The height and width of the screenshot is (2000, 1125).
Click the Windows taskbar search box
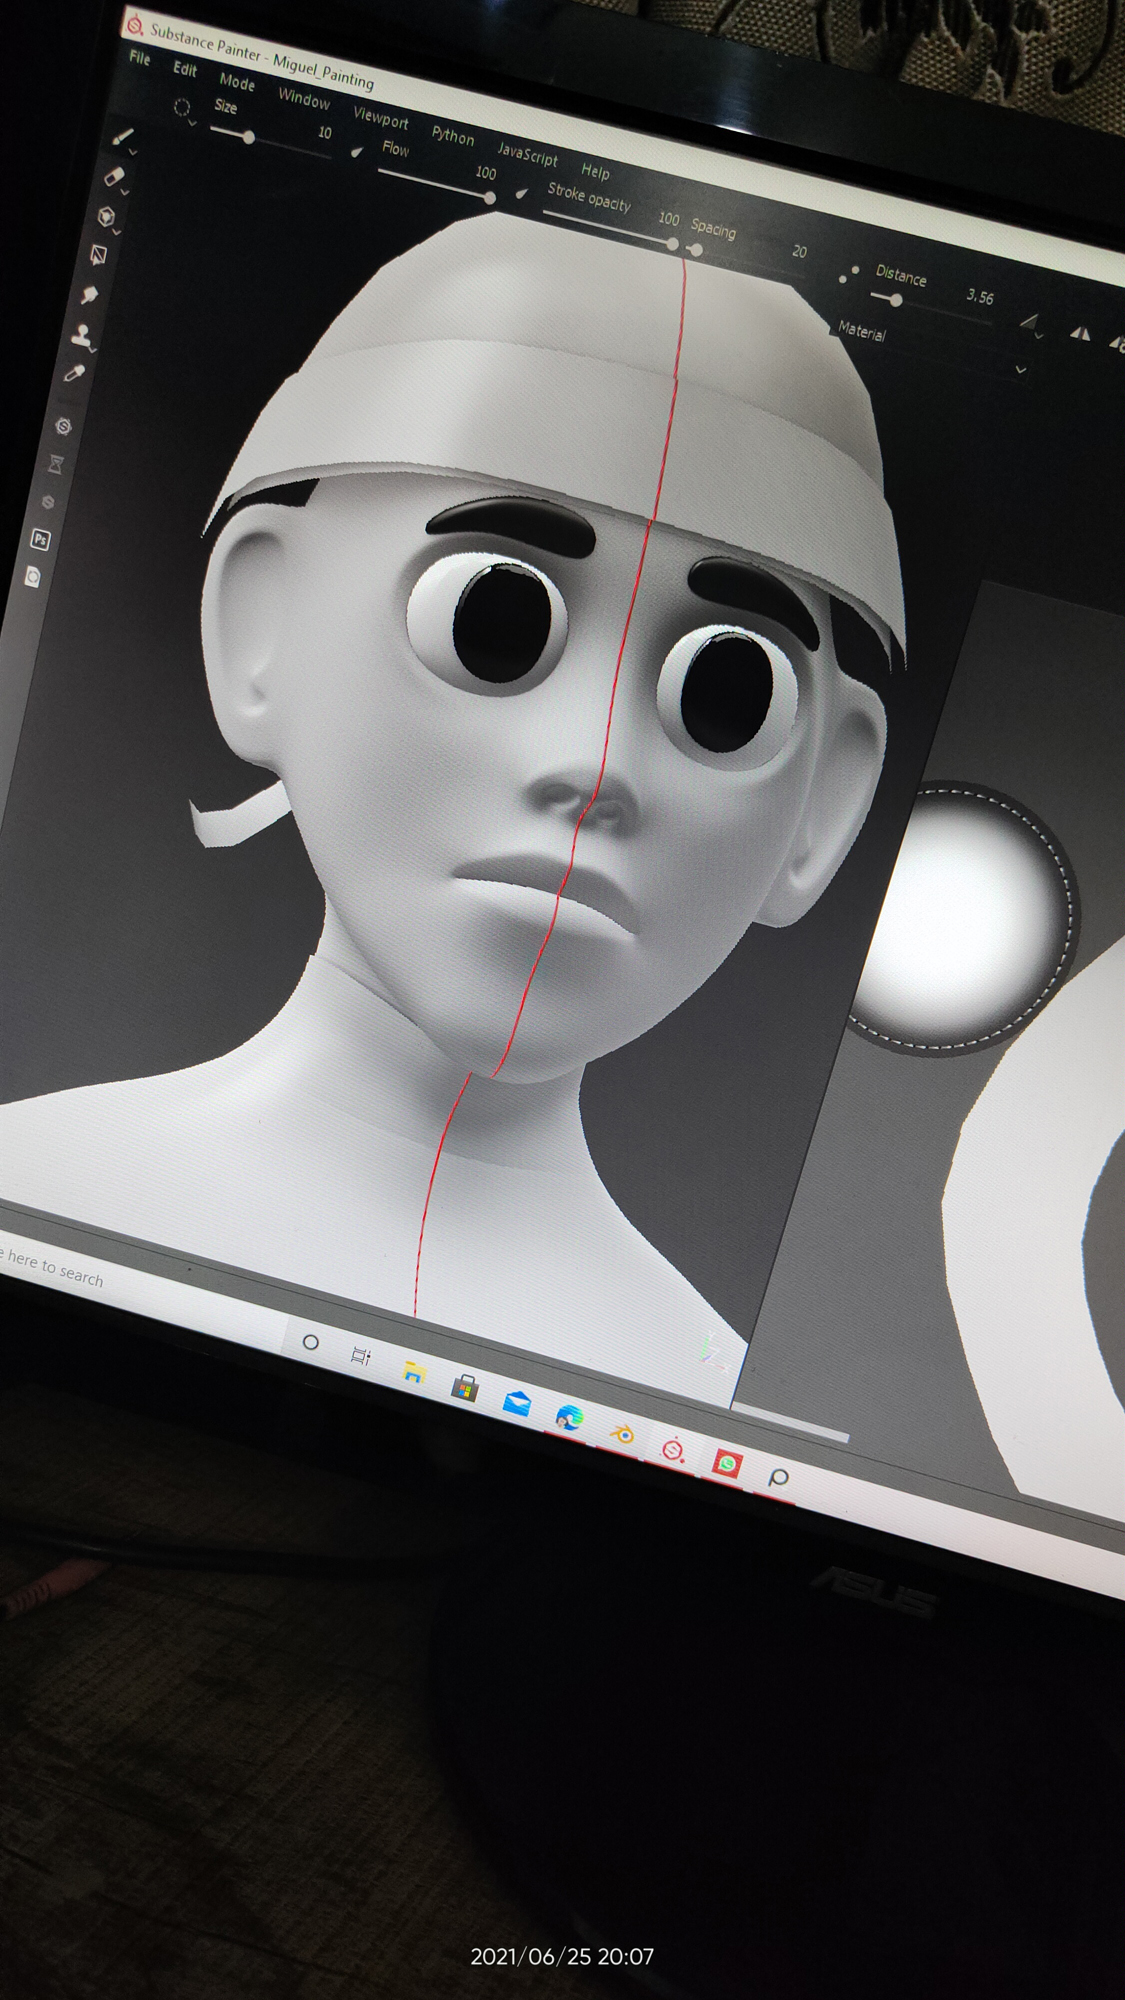(140, 1290)
